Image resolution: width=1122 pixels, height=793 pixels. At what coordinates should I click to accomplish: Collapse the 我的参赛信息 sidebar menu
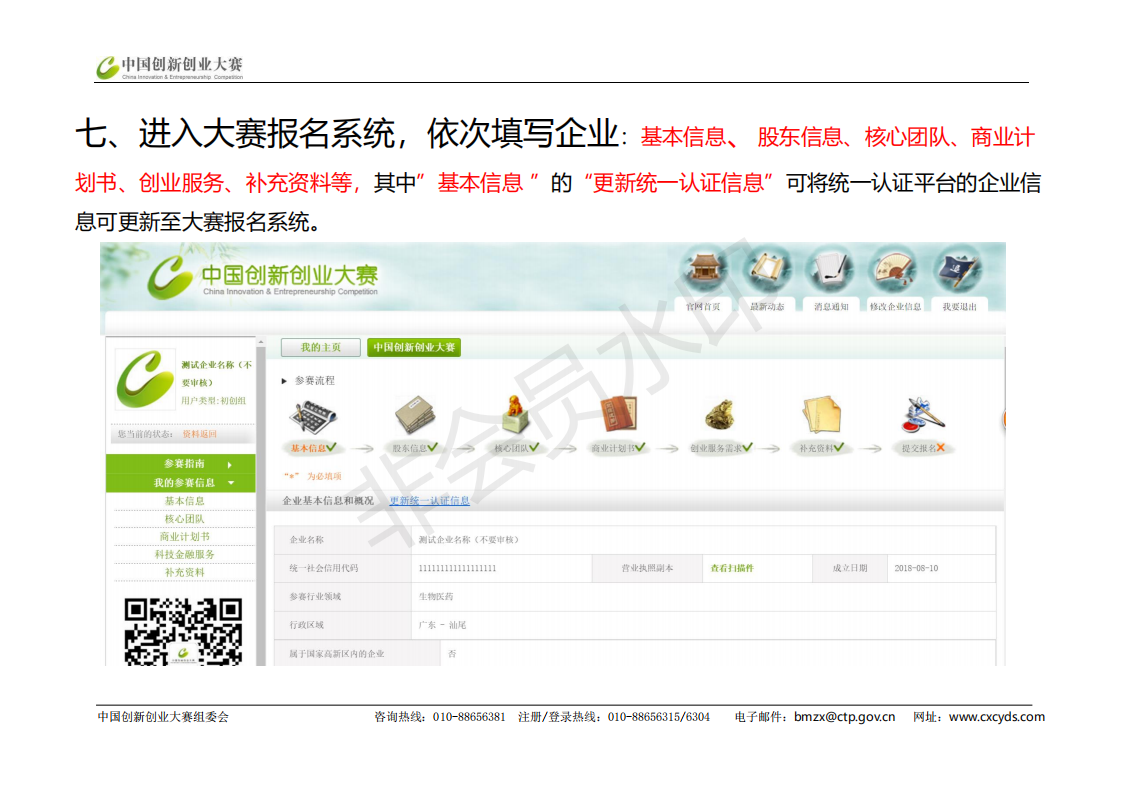[180, 483]
